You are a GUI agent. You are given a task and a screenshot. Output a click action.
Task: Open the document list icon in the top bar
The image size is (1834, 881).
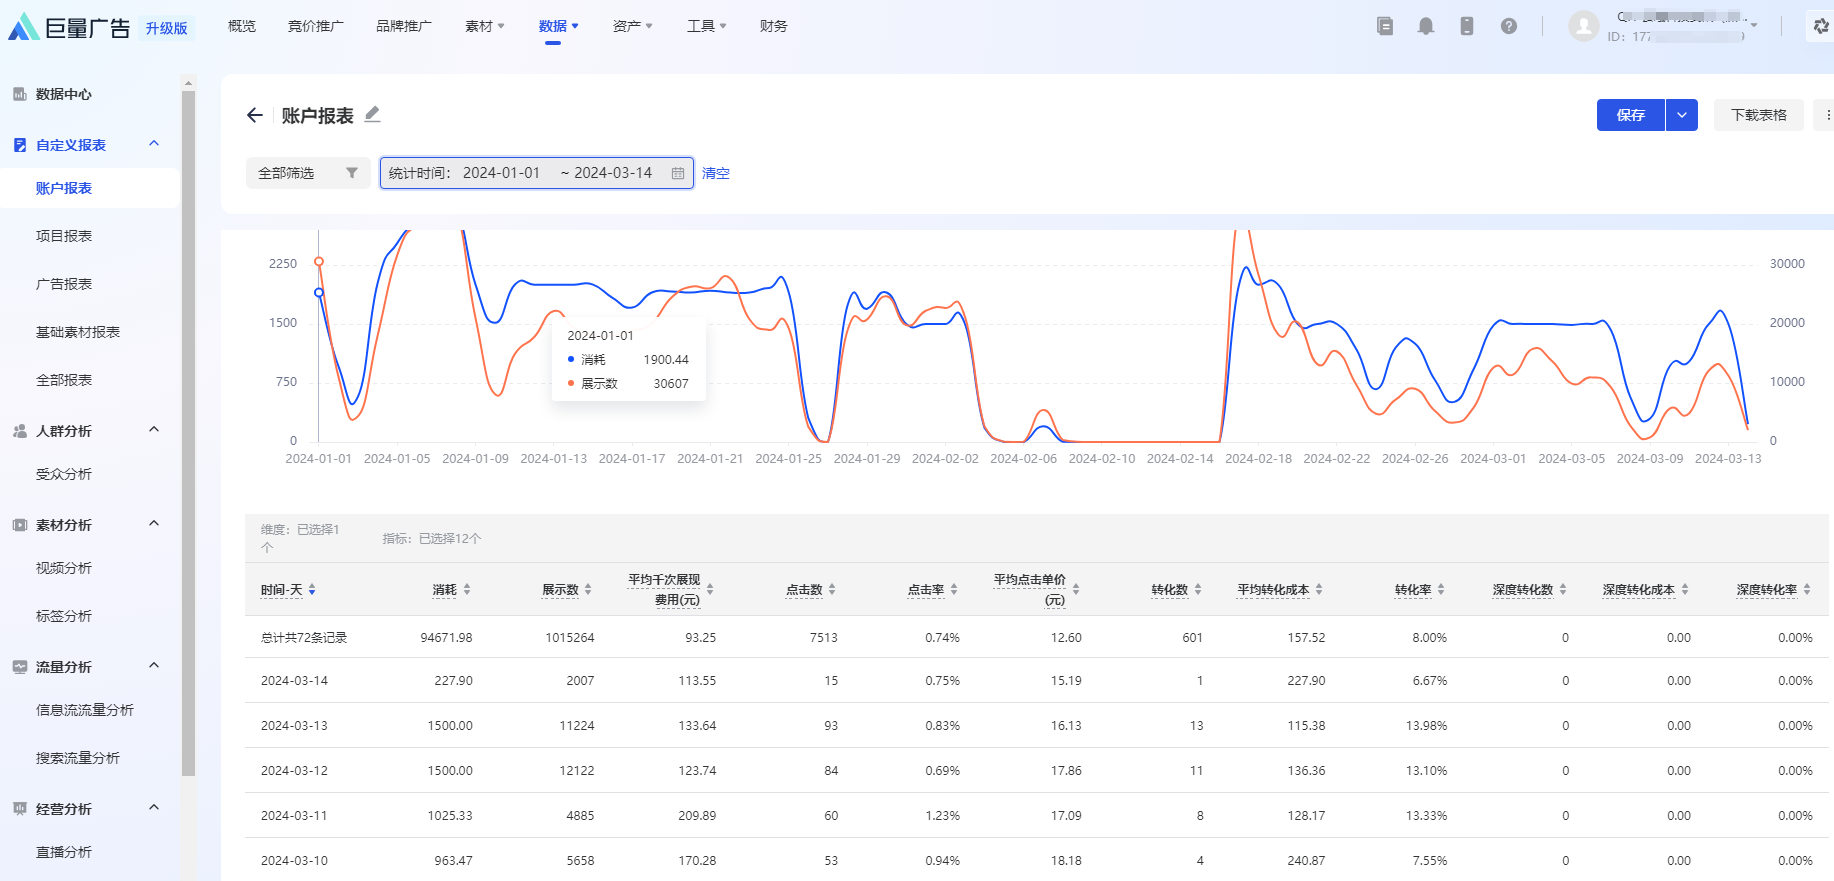point(1385,26)
